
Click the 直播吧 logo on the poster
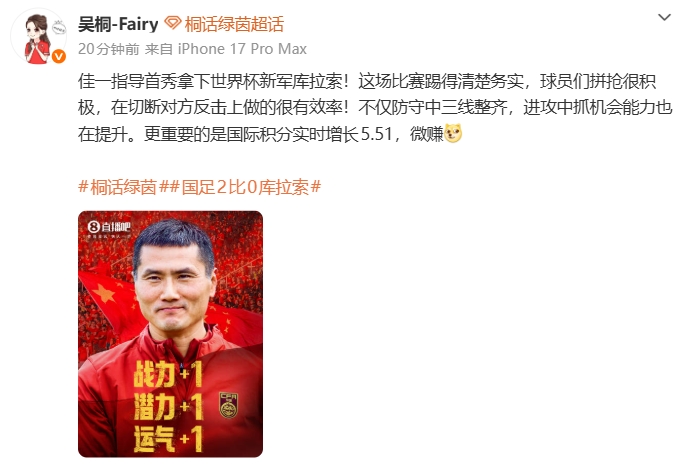click(109, 227)
